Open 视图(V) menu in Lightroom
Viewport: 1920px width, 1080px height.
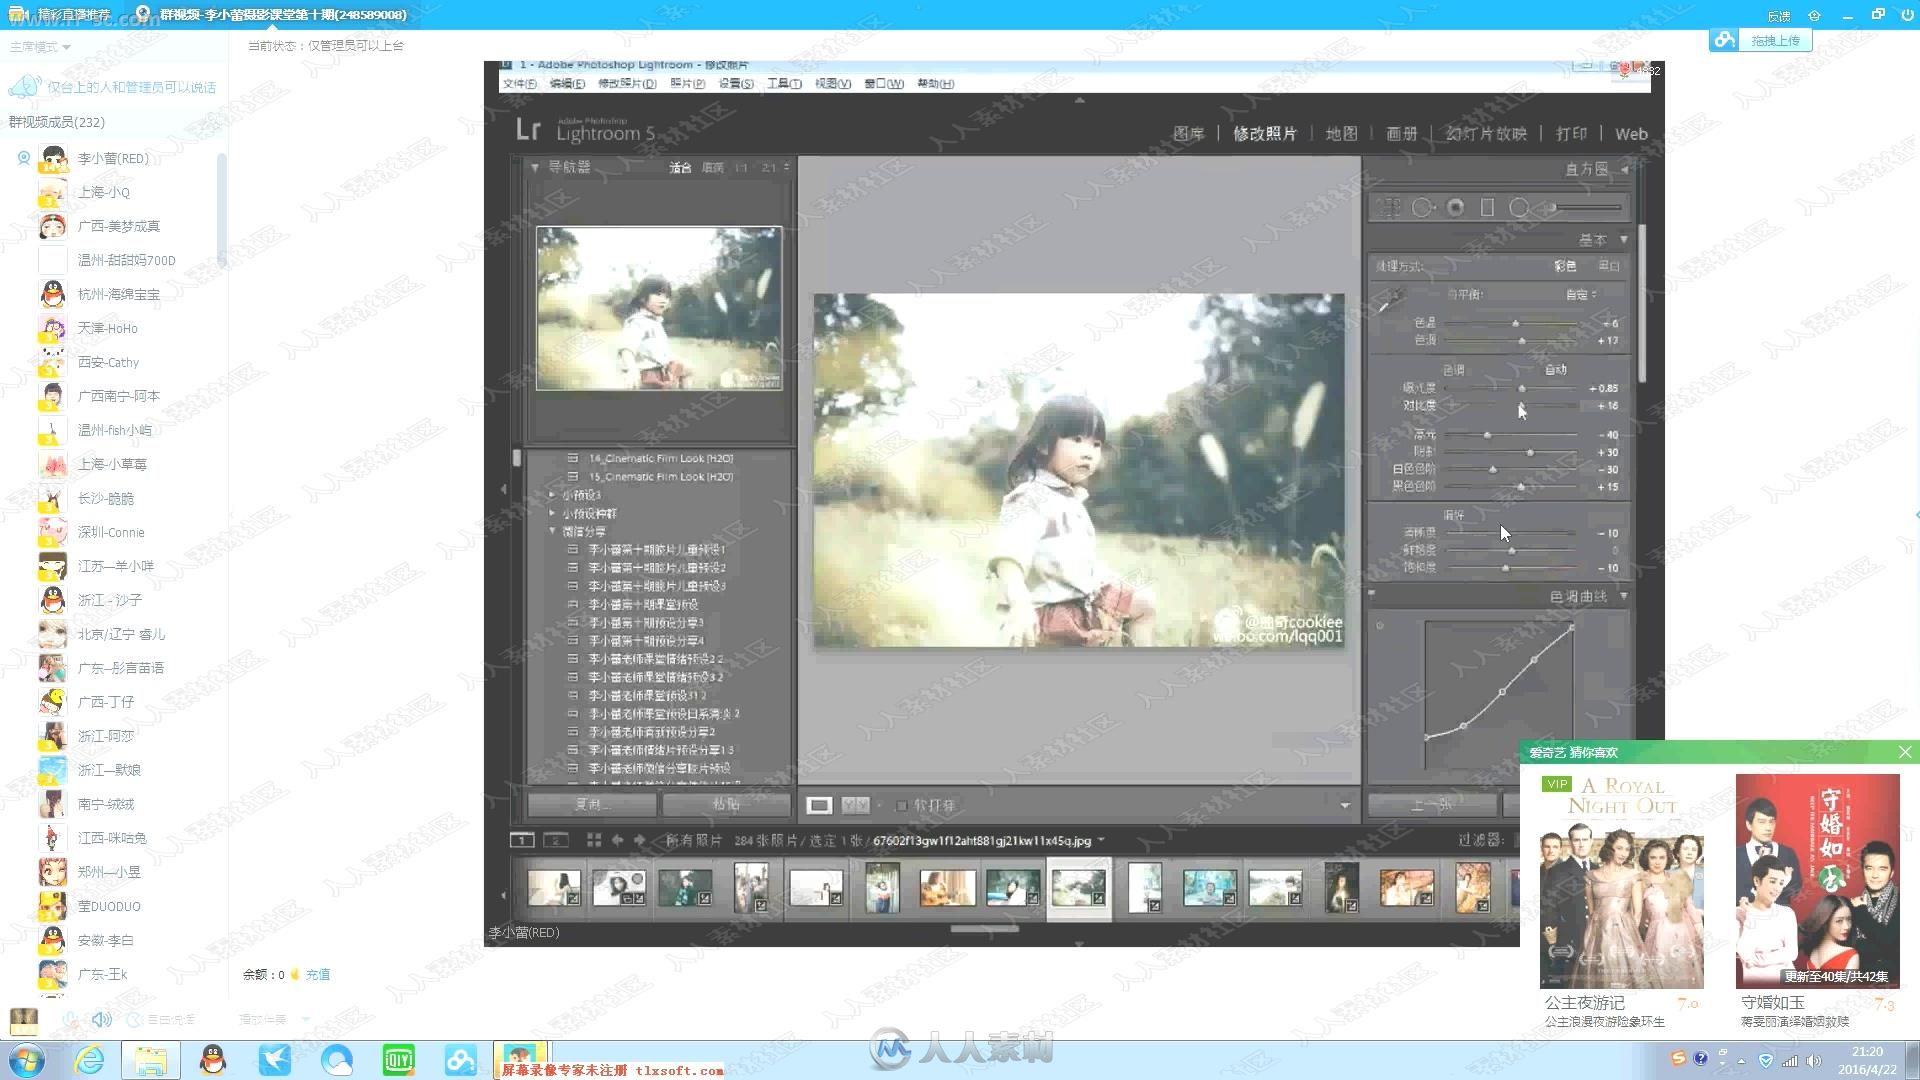[832, 83]
